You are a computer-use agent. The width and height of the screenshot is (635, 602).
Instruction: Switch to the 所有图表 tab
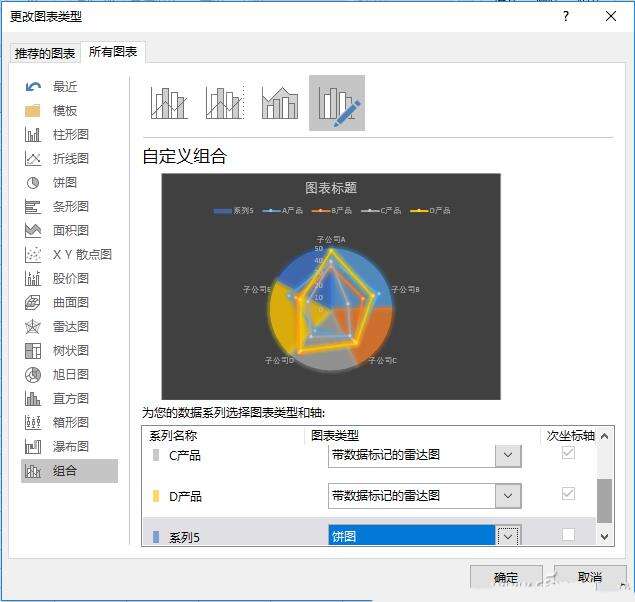[x=113, y=51]
